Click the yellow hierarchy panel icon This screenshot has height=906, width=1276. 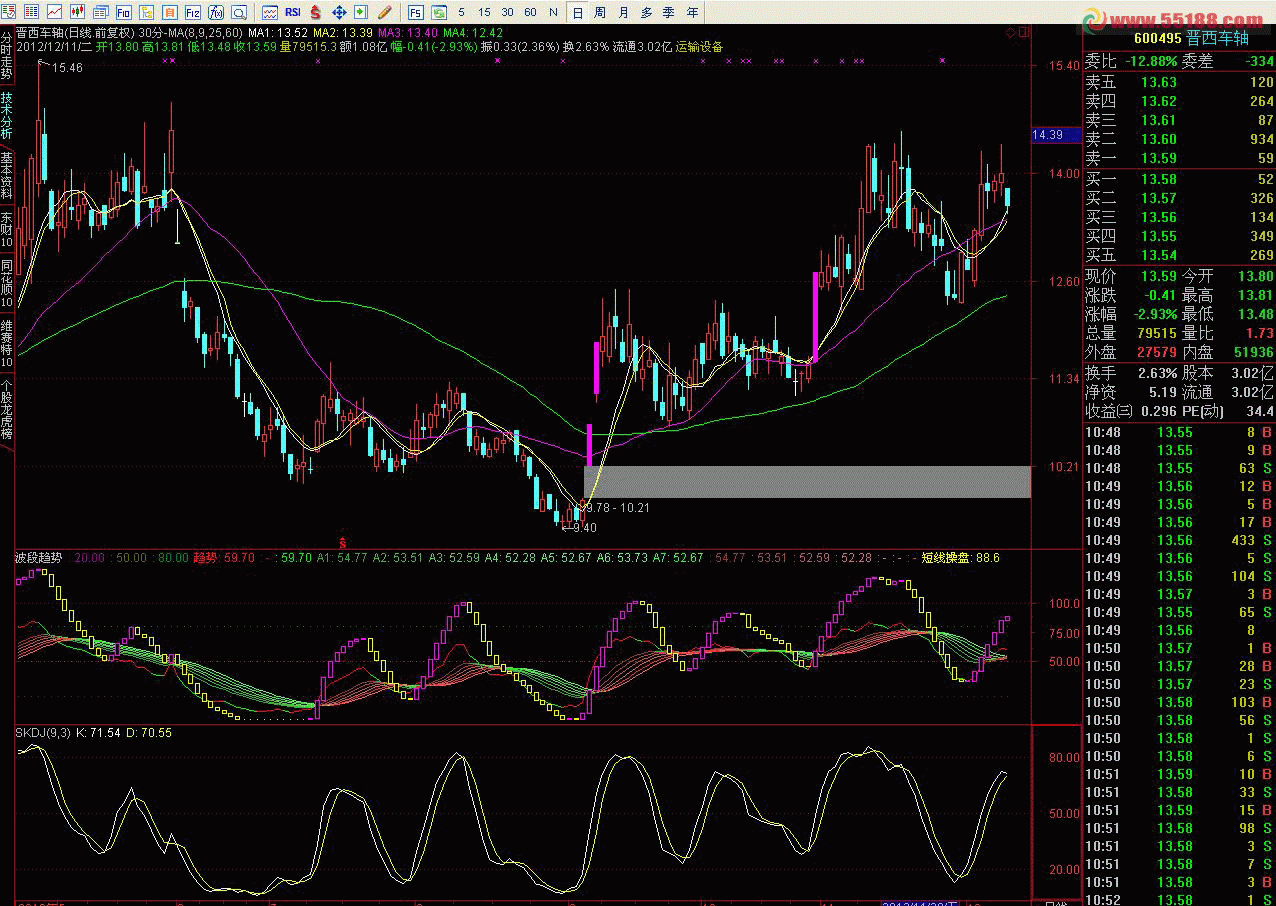147,12
